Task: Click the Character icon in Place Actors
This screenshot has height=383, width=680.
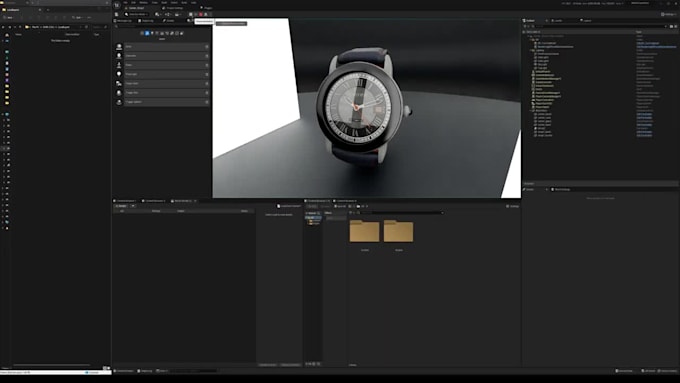Action: point(119,56)
